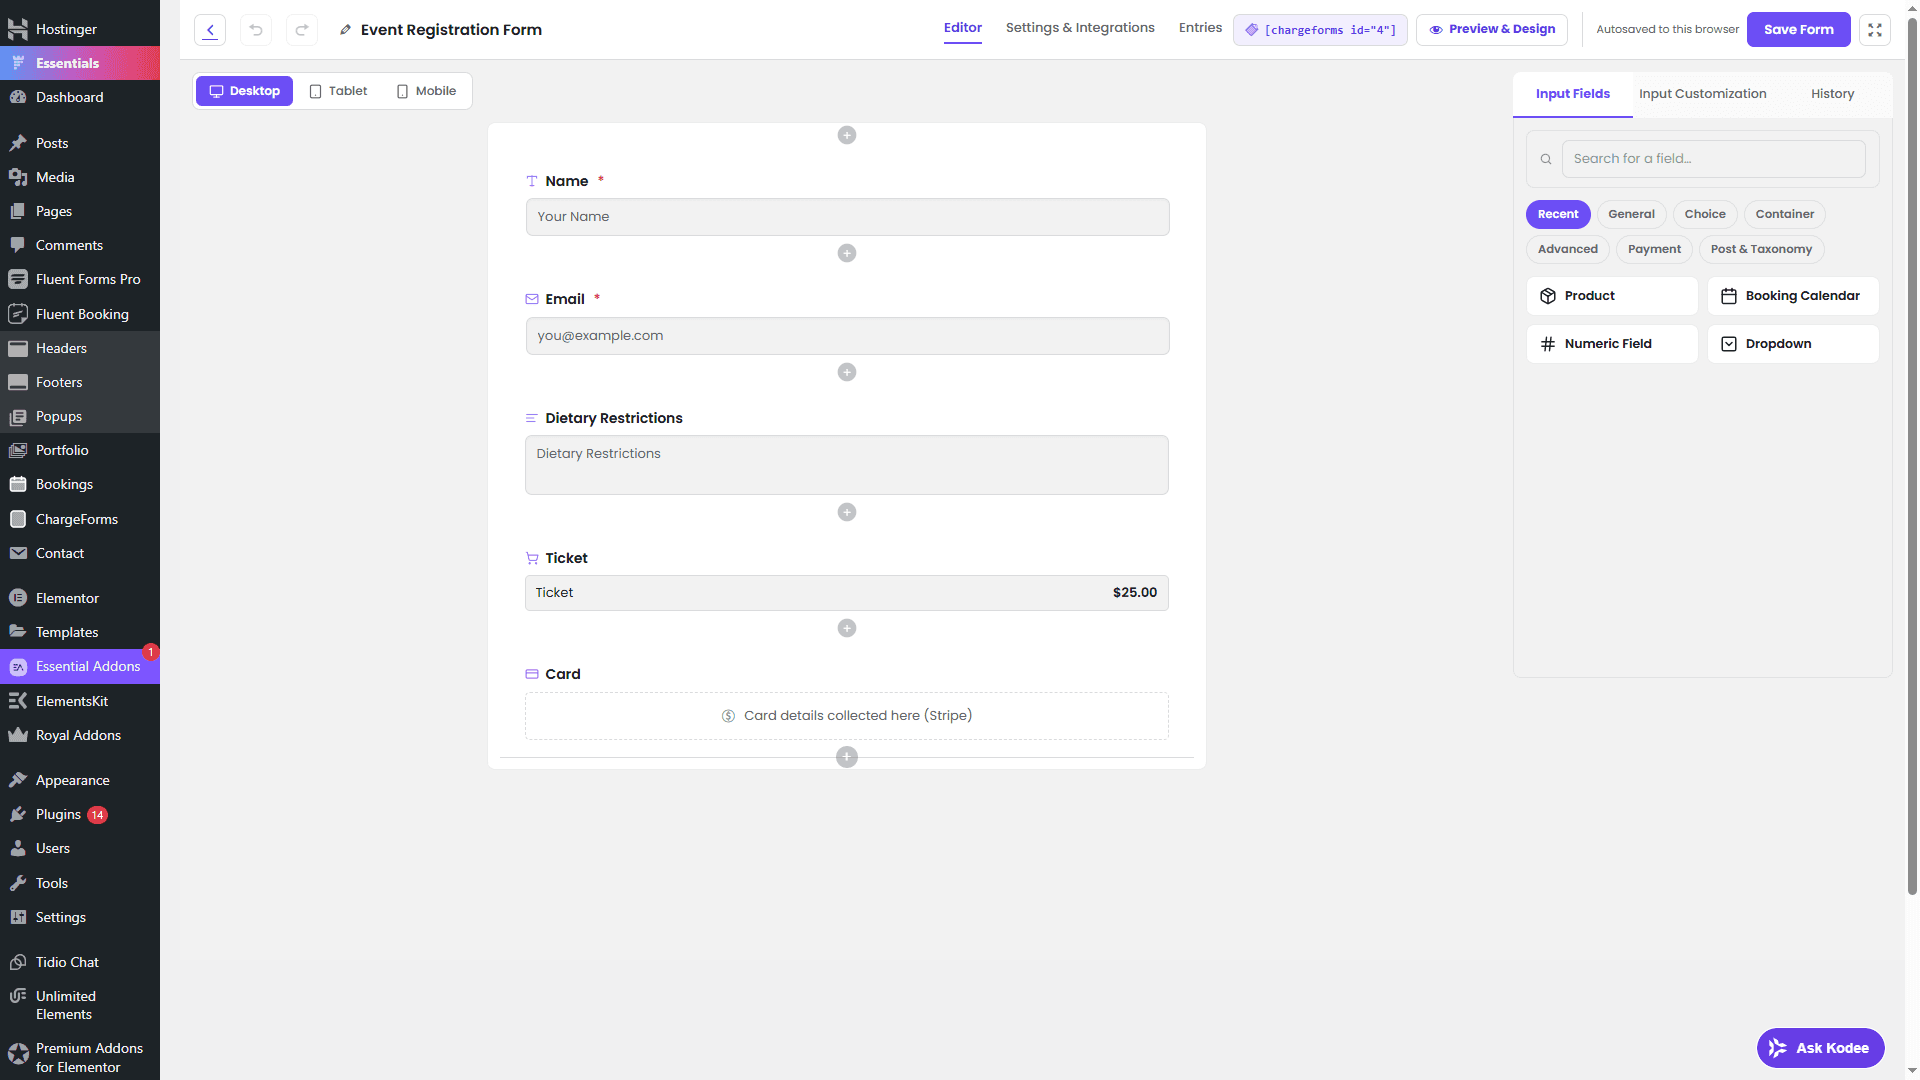
Task: Click the Your Name input field
Action: 847,217
